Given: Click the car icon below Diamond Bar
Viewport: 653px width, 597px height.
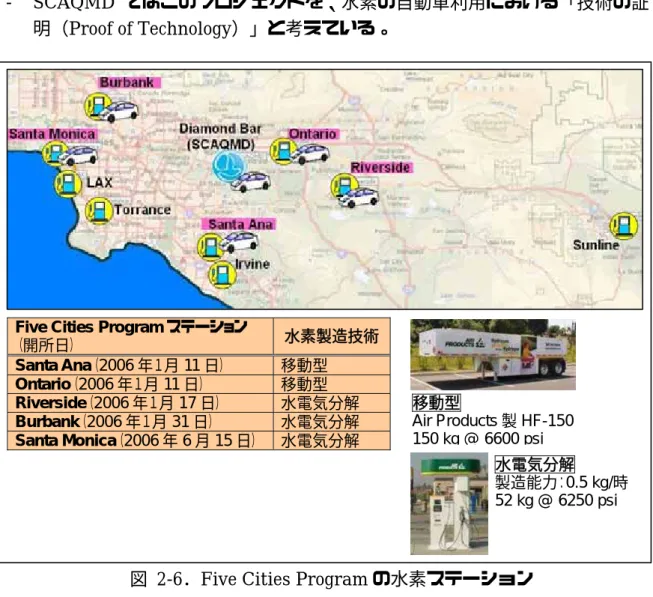Looking at the screenshot, I should click(251, 182).
